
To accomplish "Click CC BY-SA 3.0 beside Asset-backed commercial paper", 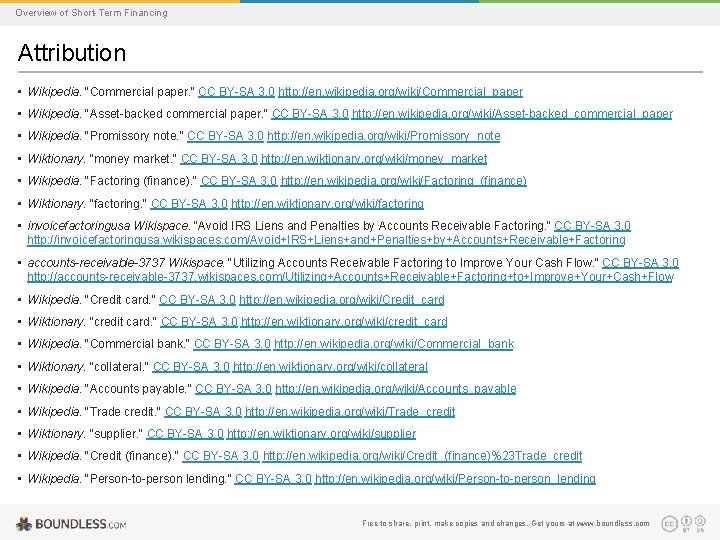I will 310,114.
